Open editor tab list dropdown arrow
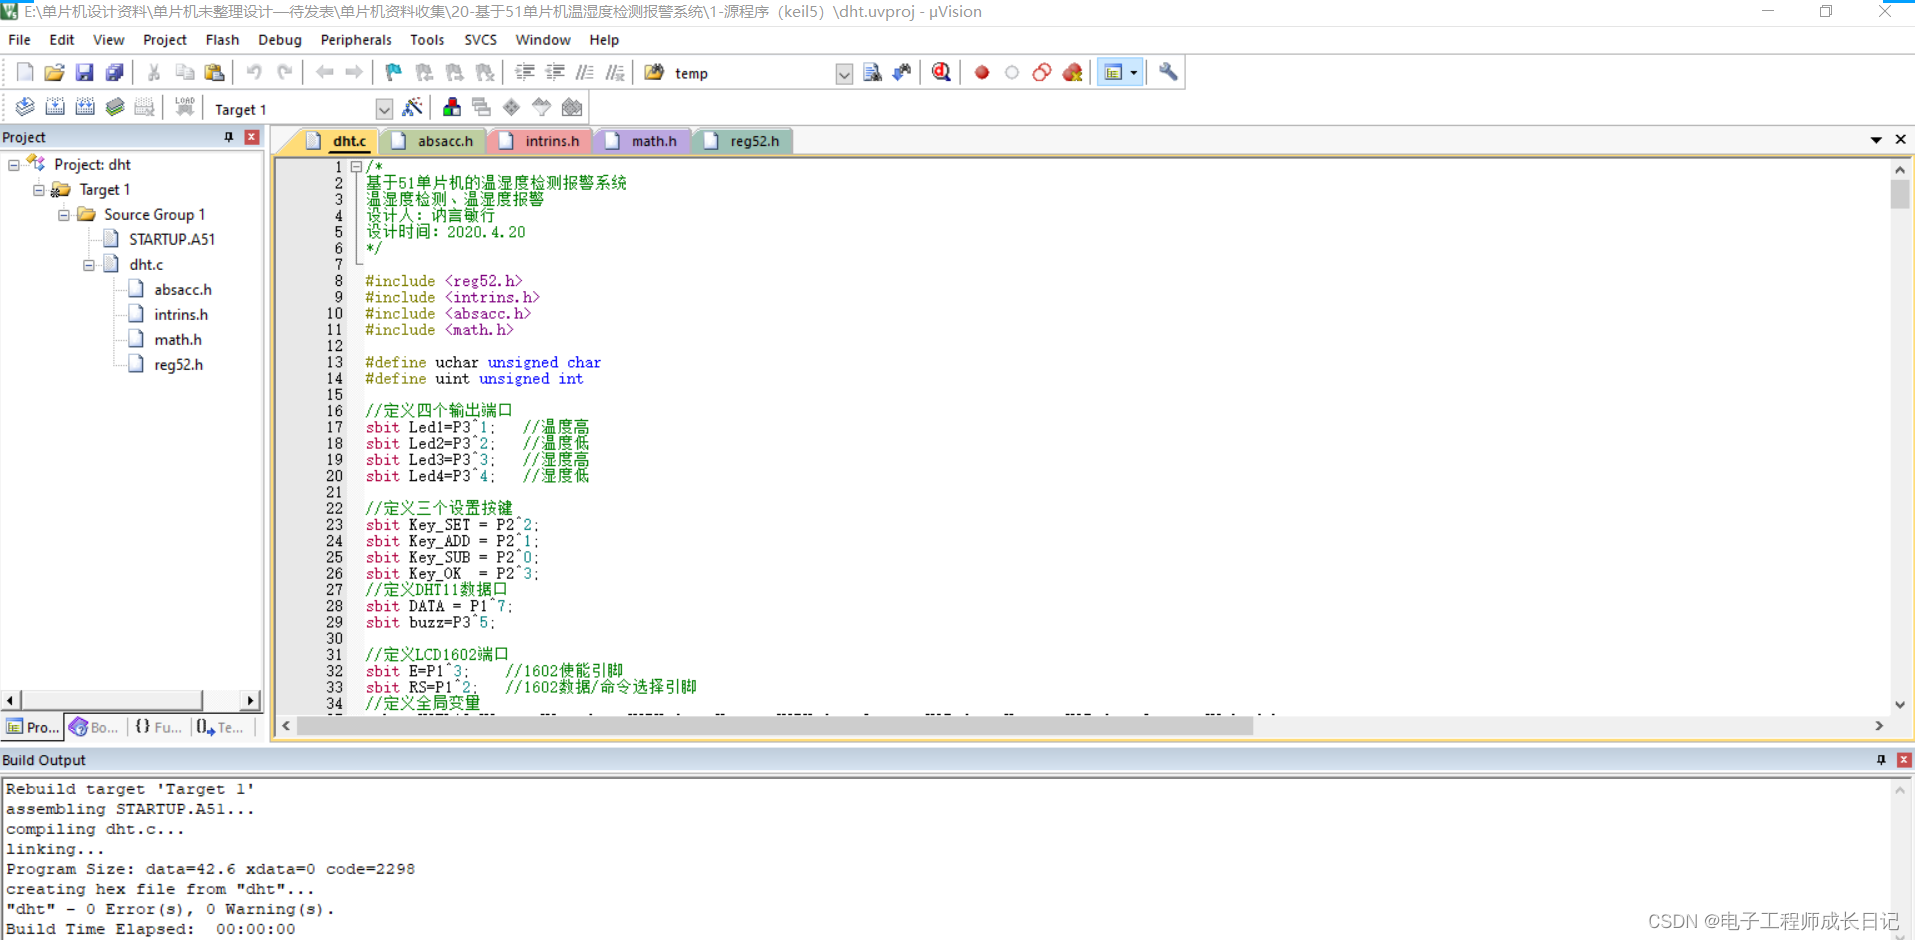 (1876, 140)
